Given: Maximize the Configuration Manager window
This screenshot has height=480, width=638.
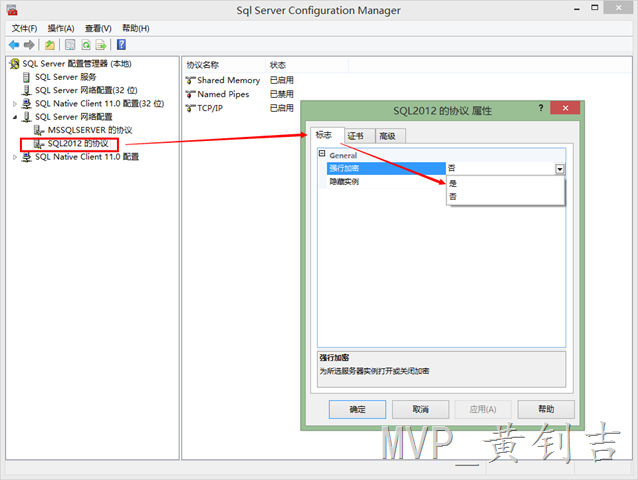Looking at the screenshot, I should (594, 8).
